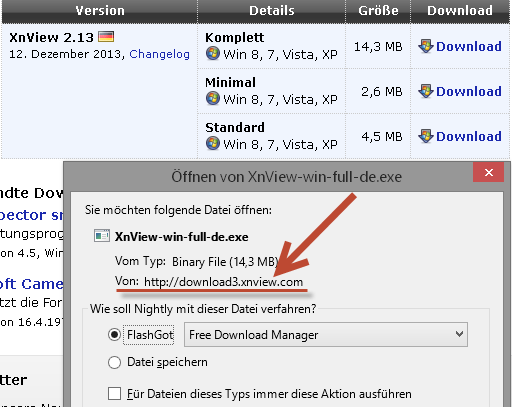Click the 'Komplett' package name
This screenshot has width=512, height=407.
235,37
